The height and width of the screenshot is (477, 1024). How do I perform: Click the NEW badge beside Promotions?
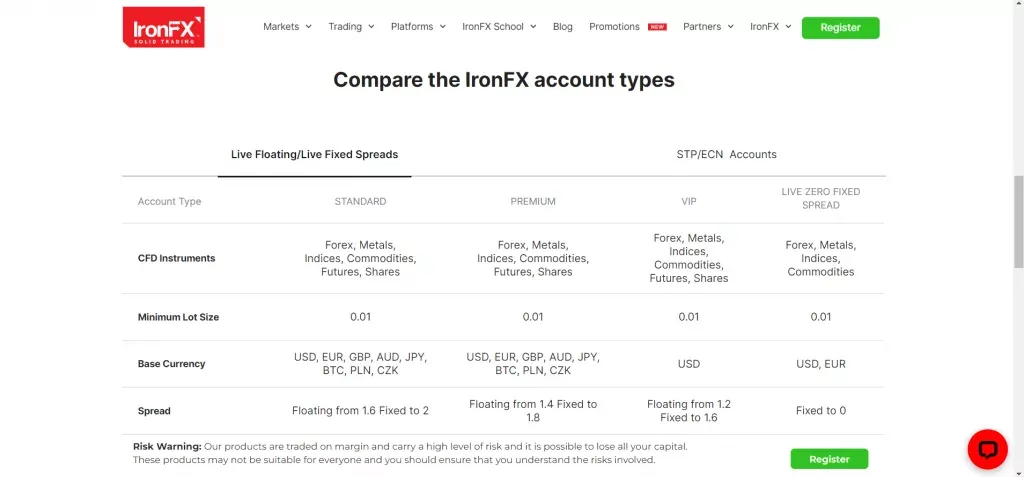click(657, 27)
